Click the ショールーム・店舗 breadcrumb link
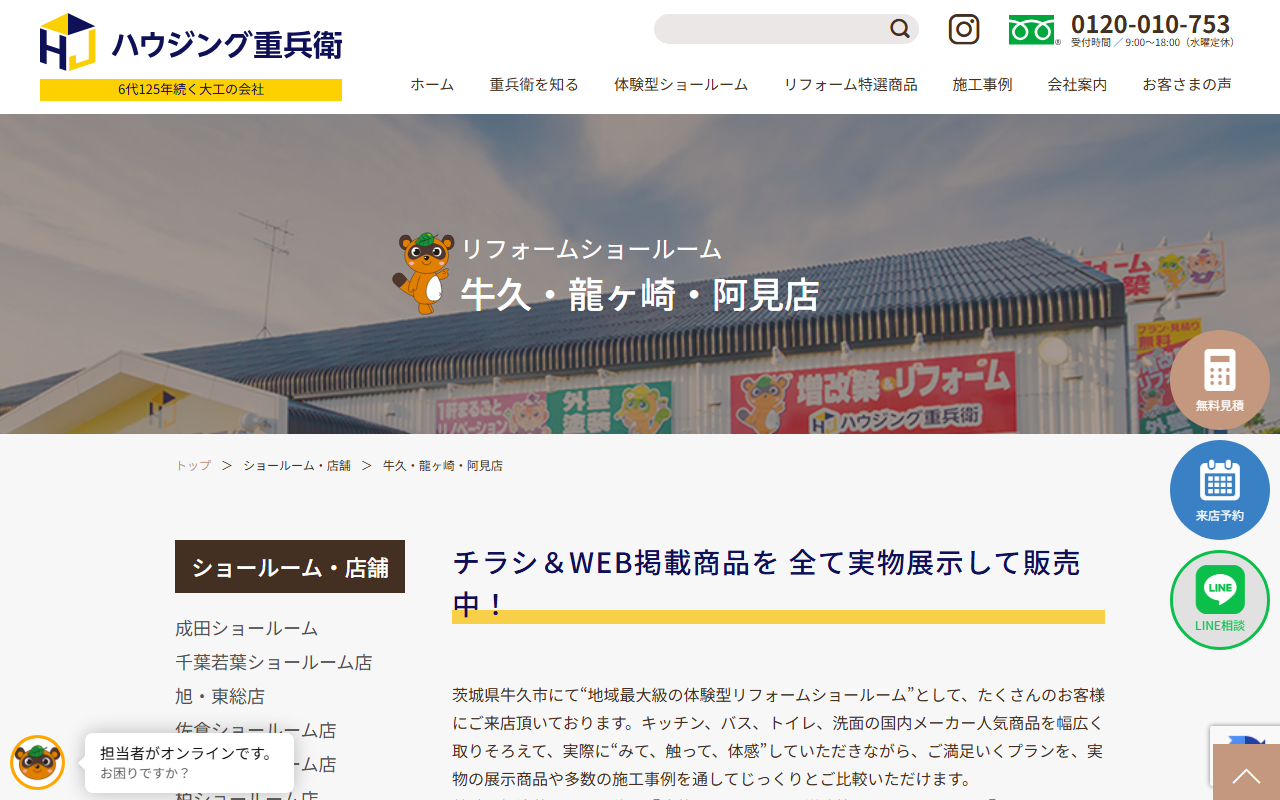 (297, 466)
